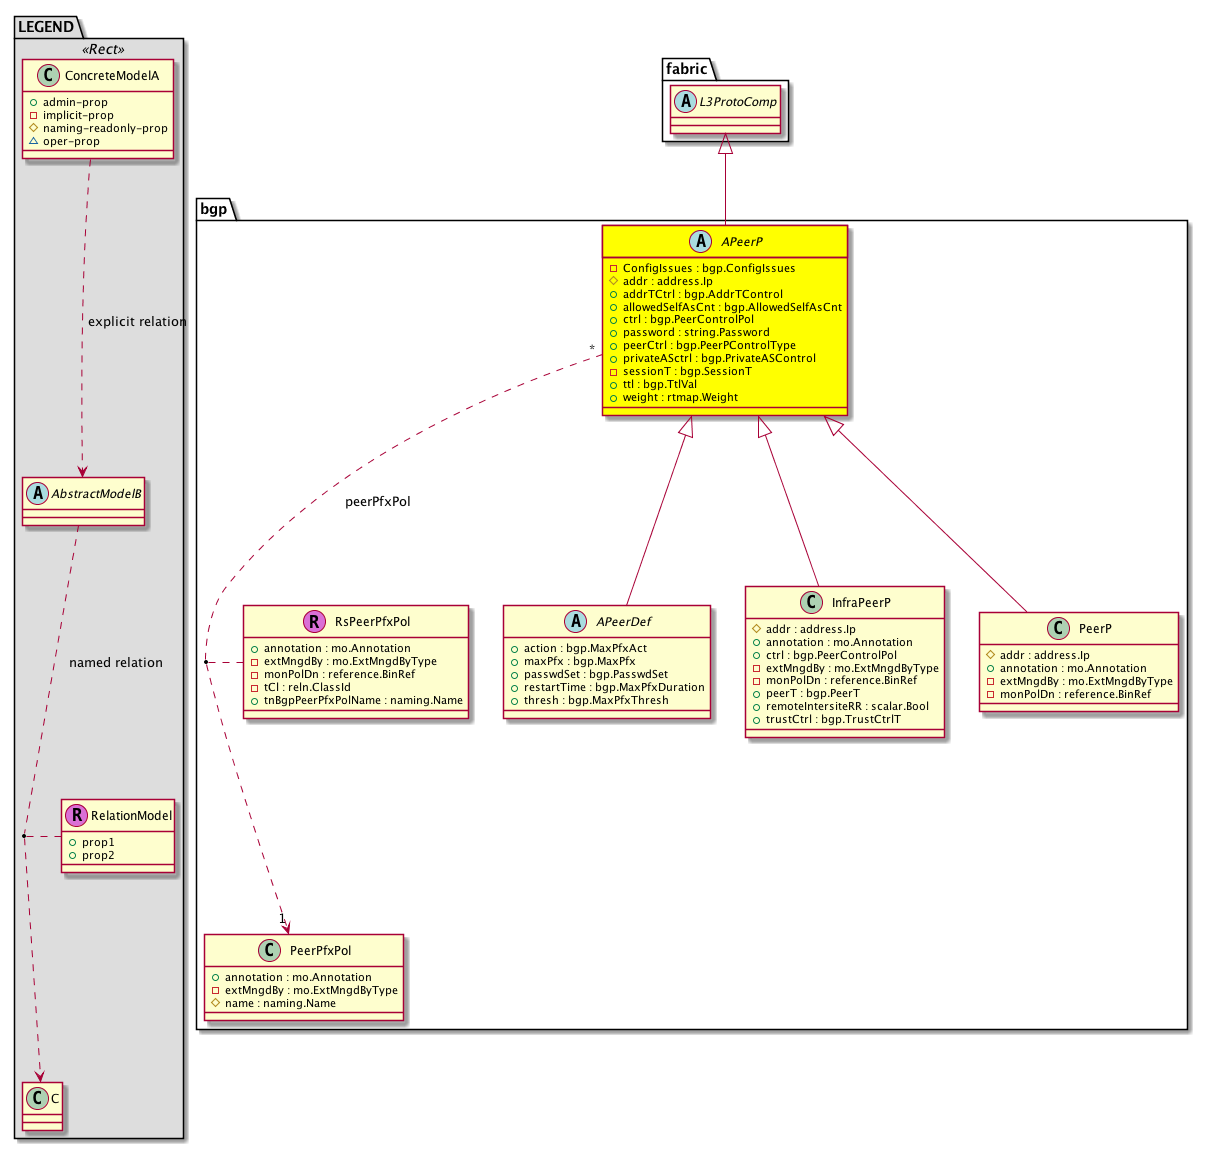Open the LEGEND package tab

coord(46,27)
